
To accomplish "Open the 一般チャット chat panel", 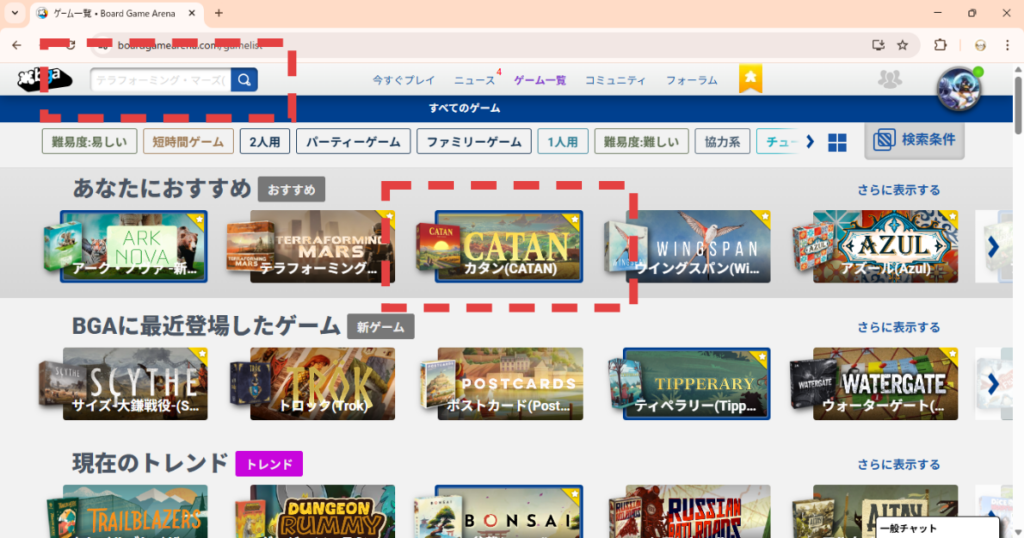I will click(x=936, y=528).
